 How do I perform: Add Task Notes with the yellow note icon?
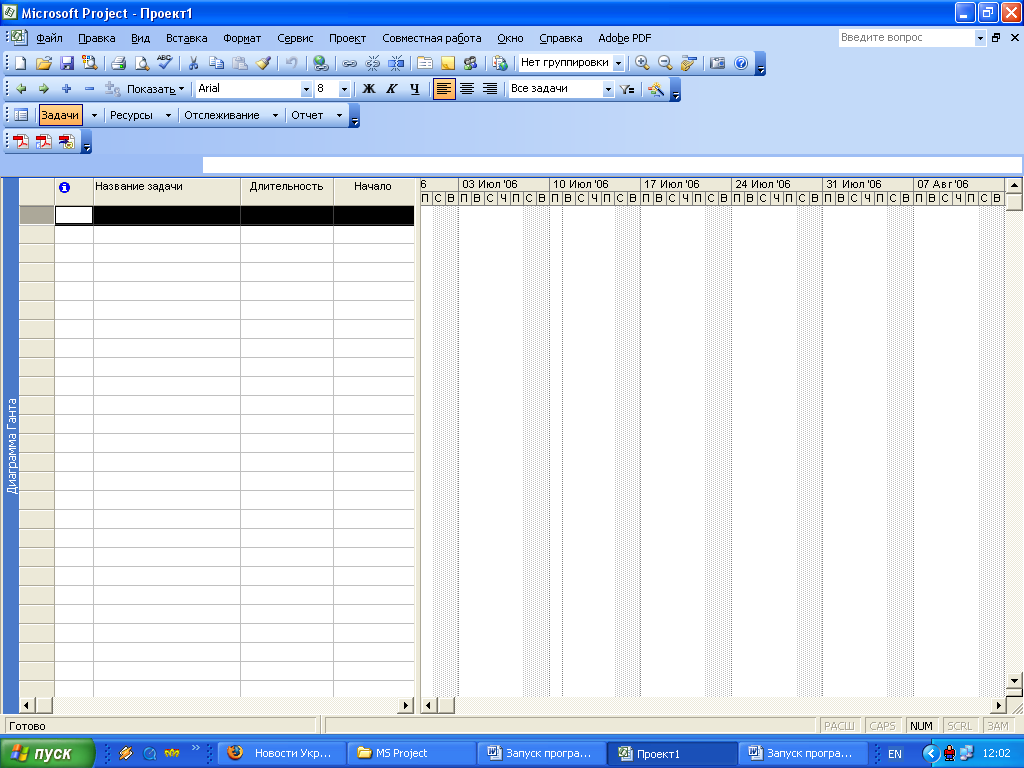[447, 63]
